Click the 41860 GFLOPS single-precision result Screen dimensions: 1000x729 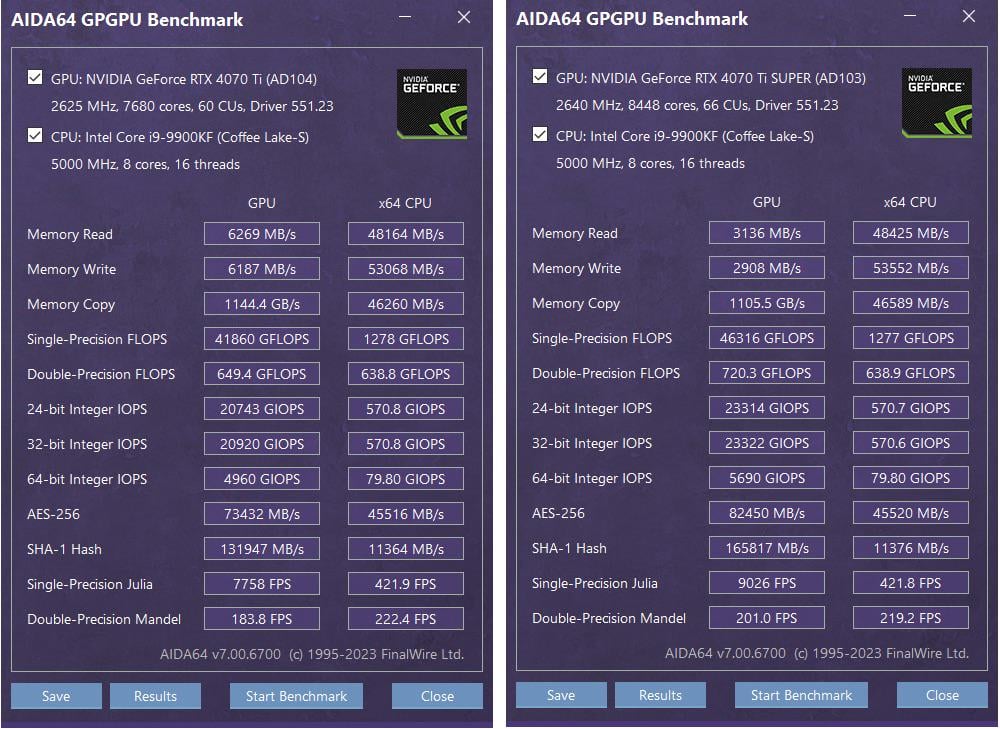[x=261, y=339]
